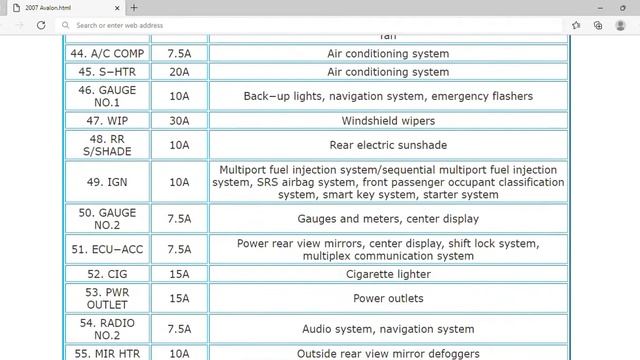Select the 44. A/C COMP cell
Image resolution: width=640 pixels, height=360 pixels.
tap(107, 53)
